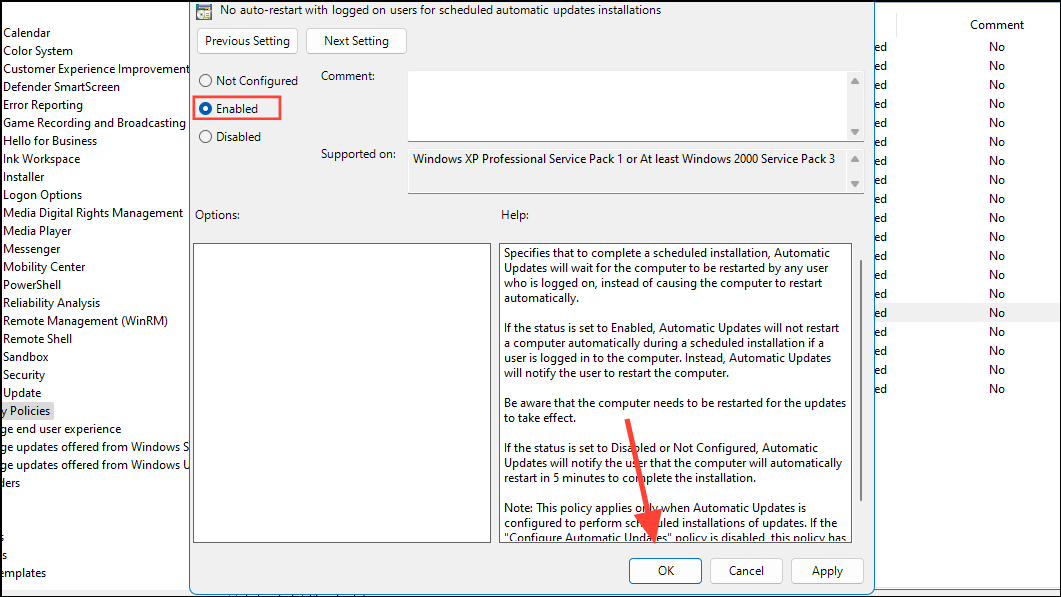Select "Calendar" in the left navigation tree
This screenshot has height=597, width=1061.
(27, 32)
